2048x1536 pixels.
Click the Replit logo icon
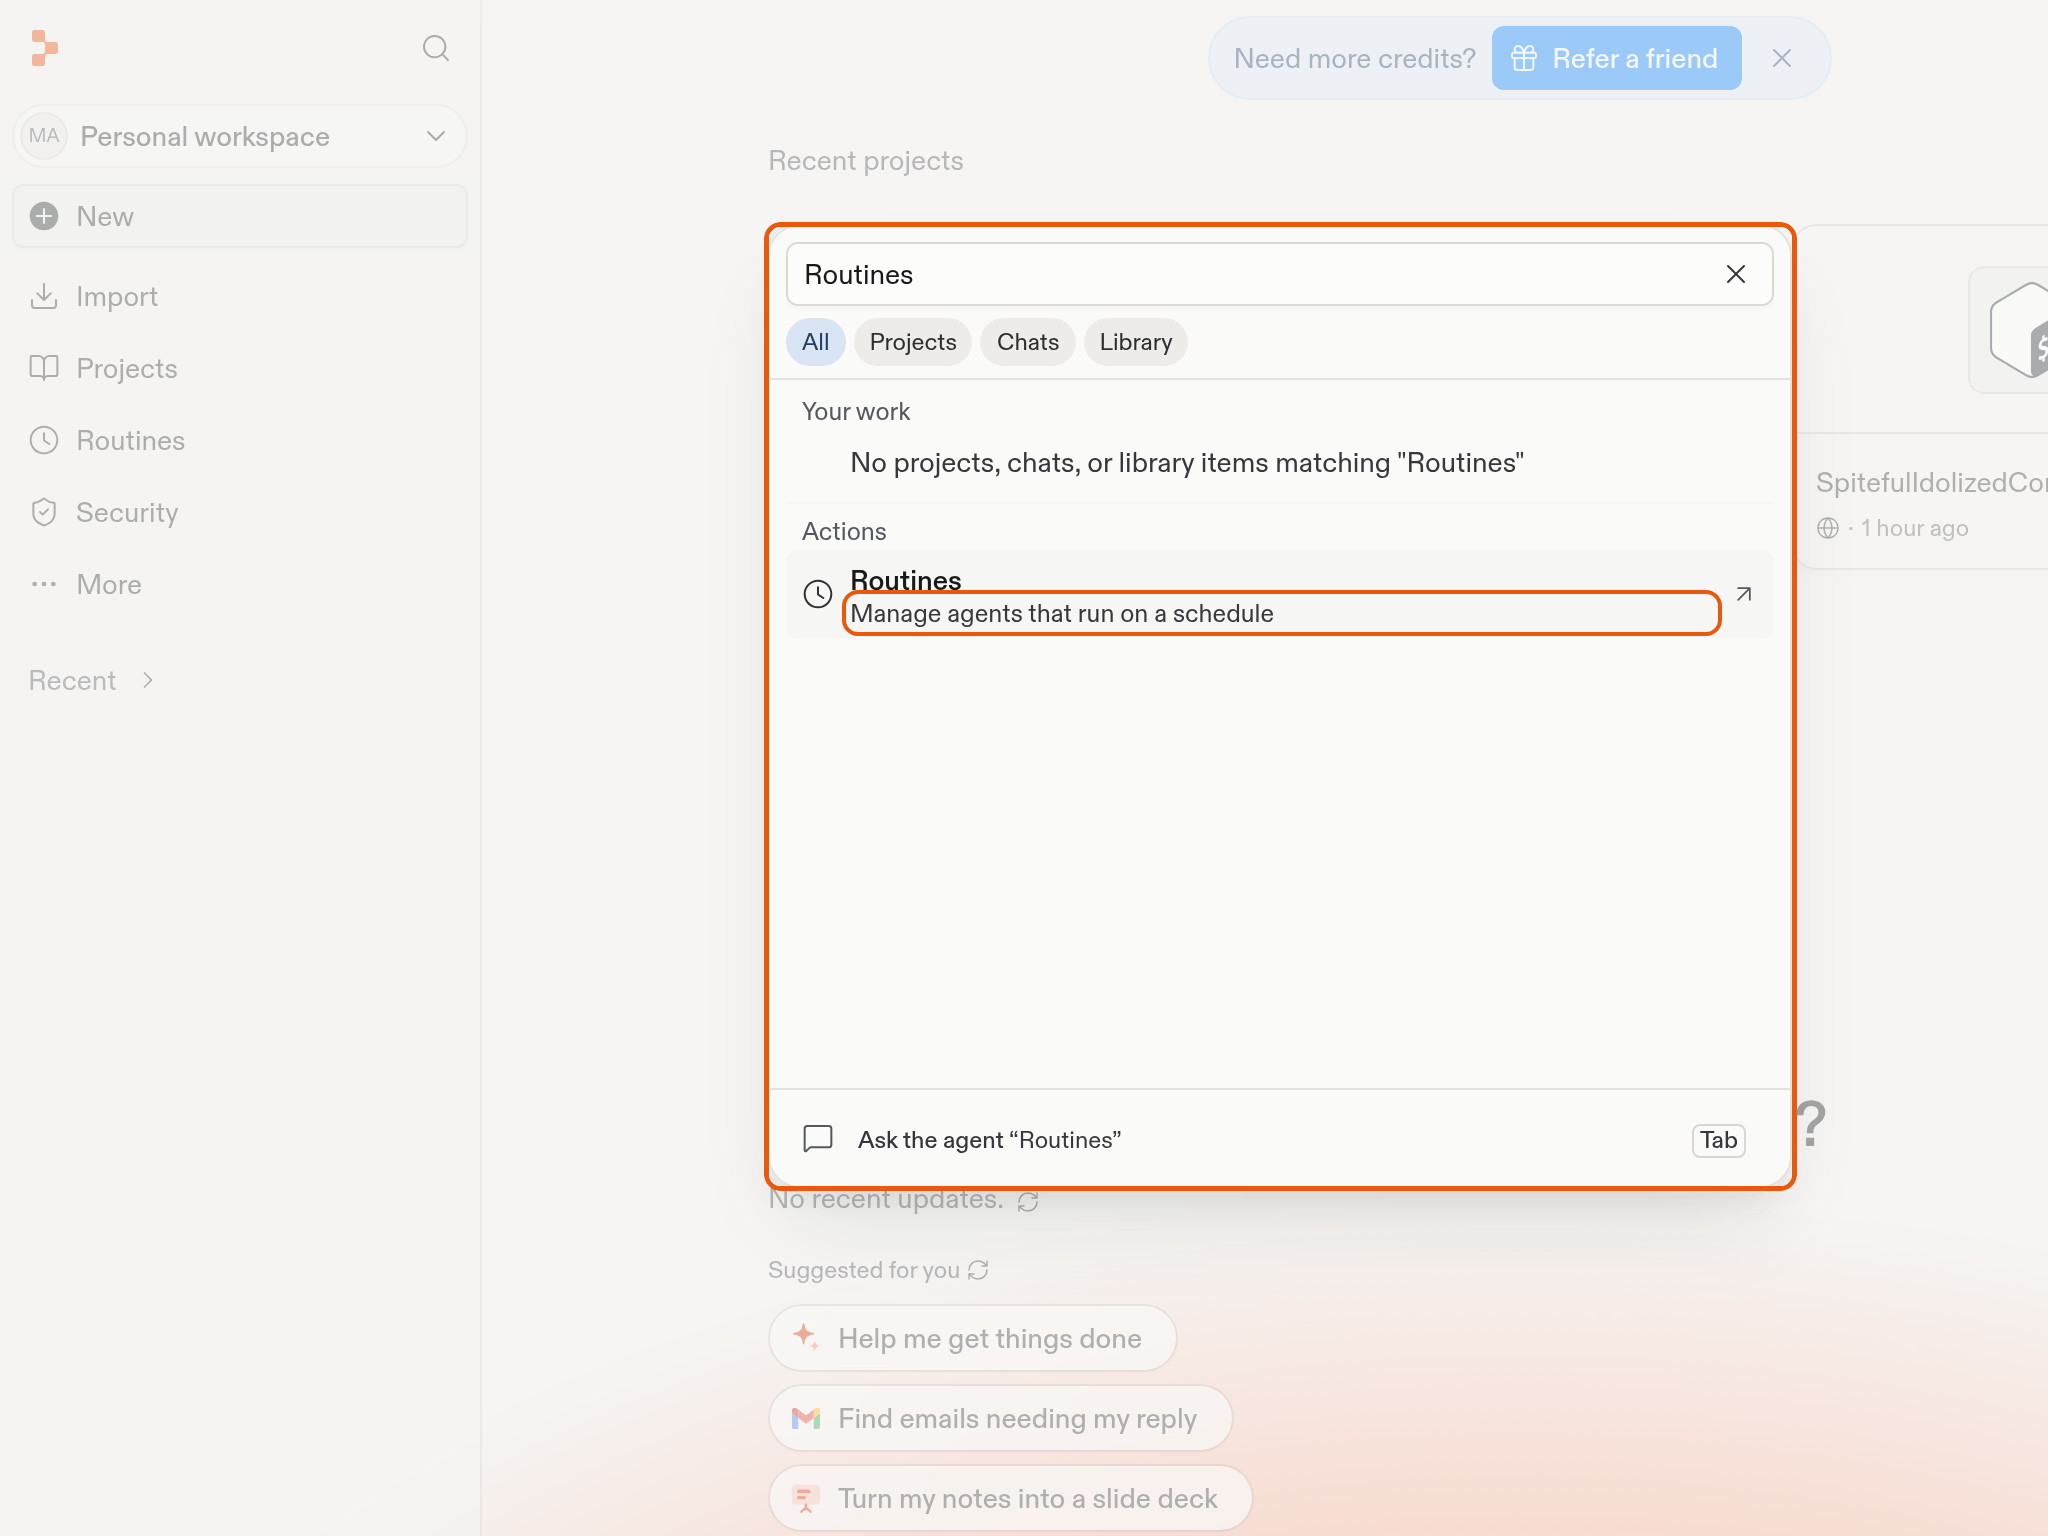pos(44,48)
